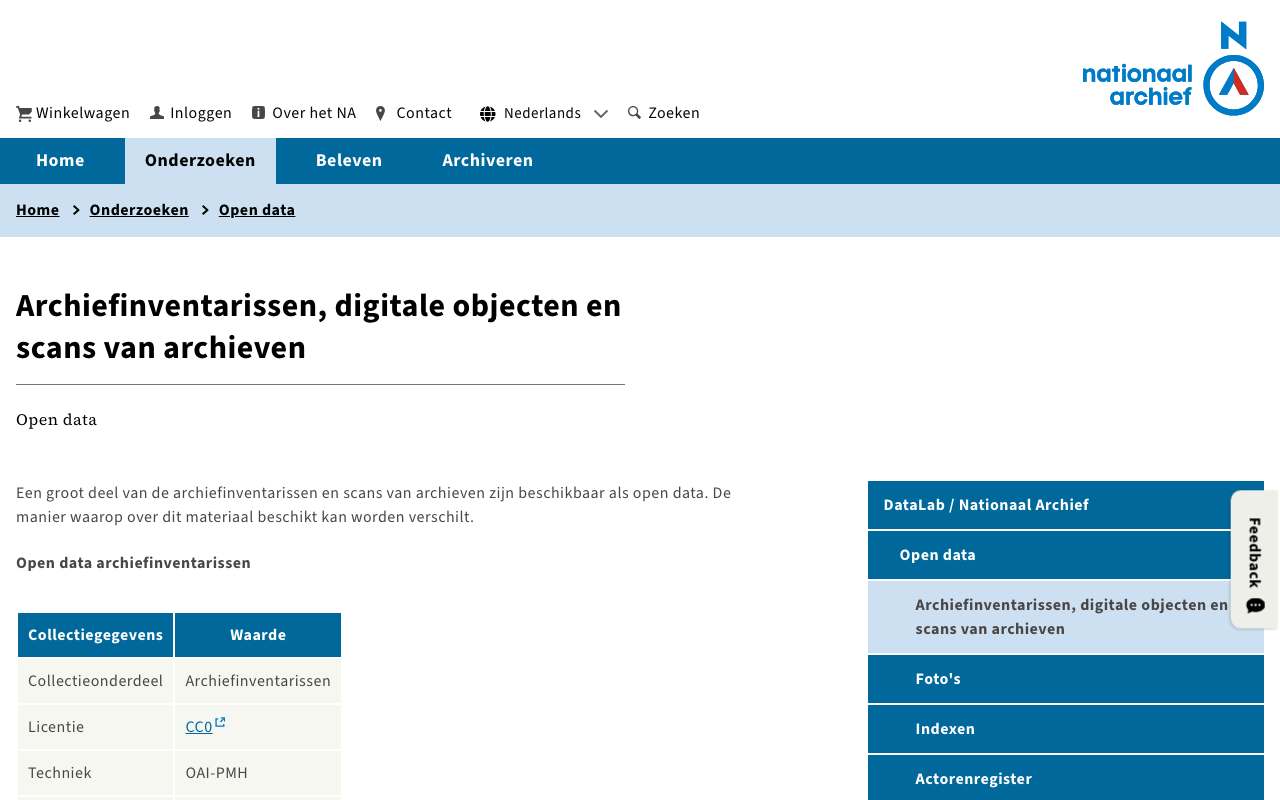Click the external link icon beside CC0

(x=220, y=722)
